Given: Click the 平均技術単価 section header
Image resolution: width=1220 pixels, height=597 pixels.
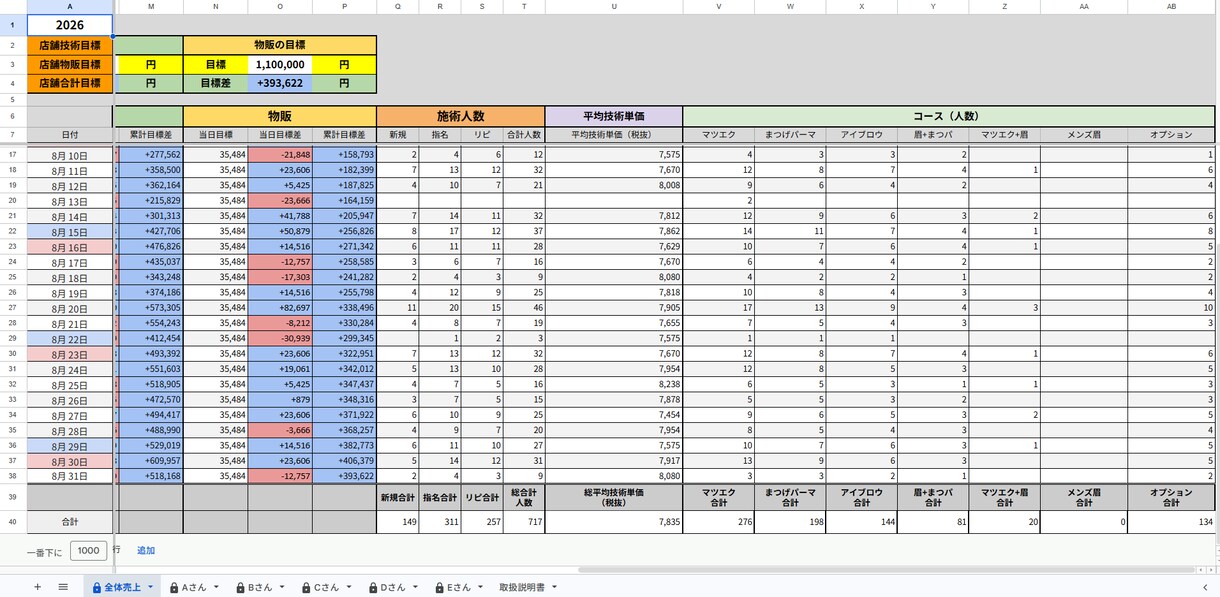Looking at the screenshot, I should coord(614,116).
